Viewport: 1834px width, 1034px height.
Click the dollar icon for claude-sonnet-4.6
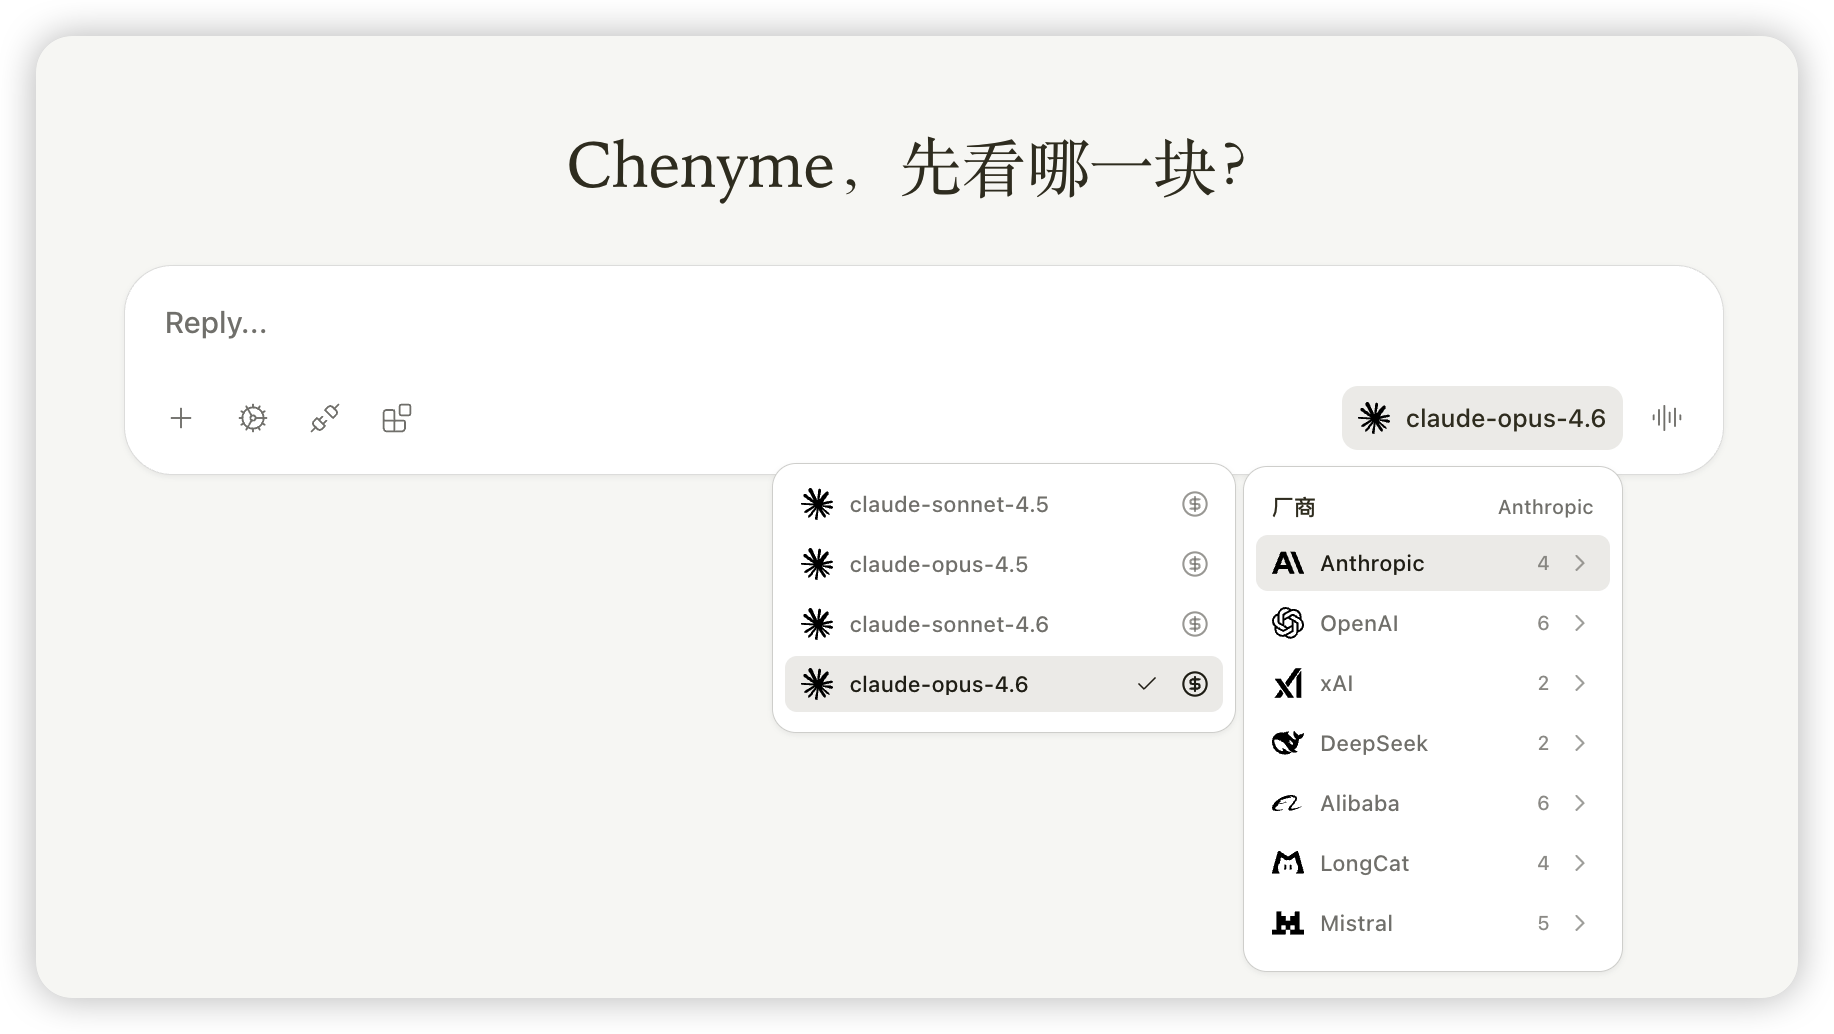pos(1195,624)
